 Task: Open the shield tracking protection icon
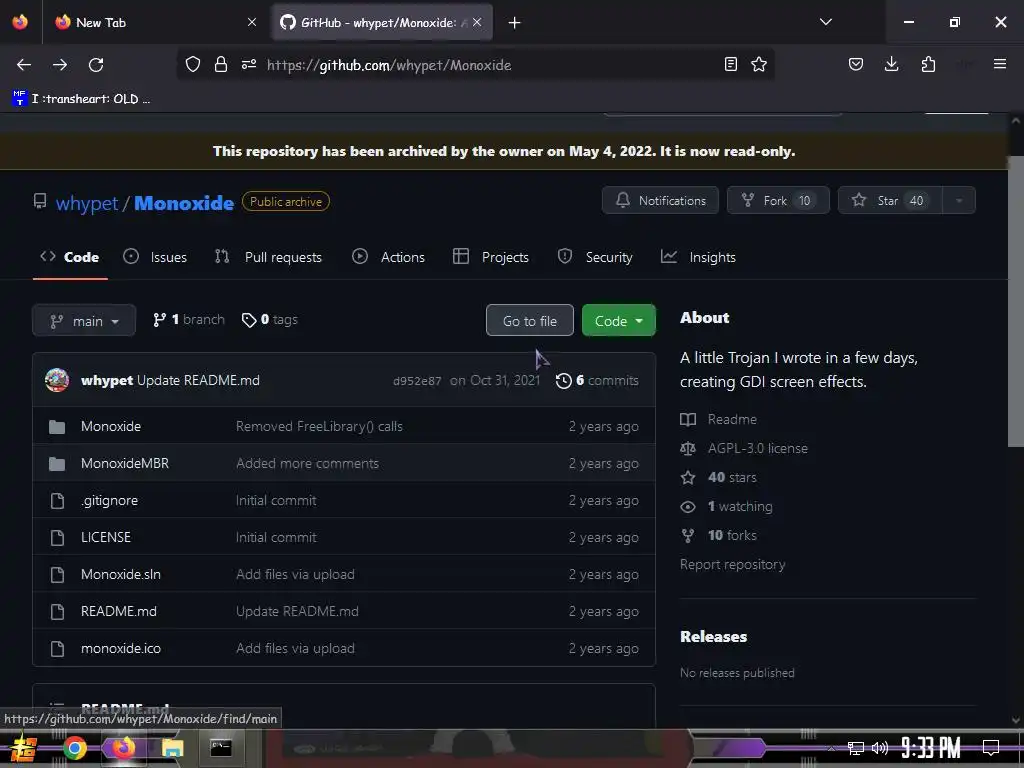coord(193,64)
